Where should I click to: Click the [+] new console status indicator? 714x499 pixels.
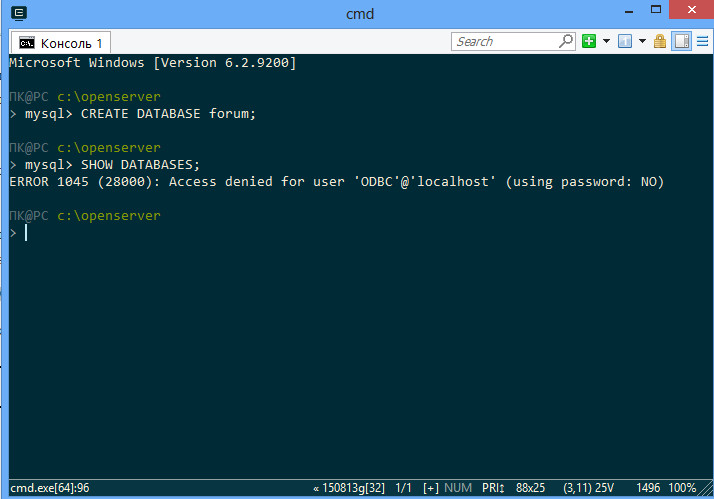click(431, 488)
